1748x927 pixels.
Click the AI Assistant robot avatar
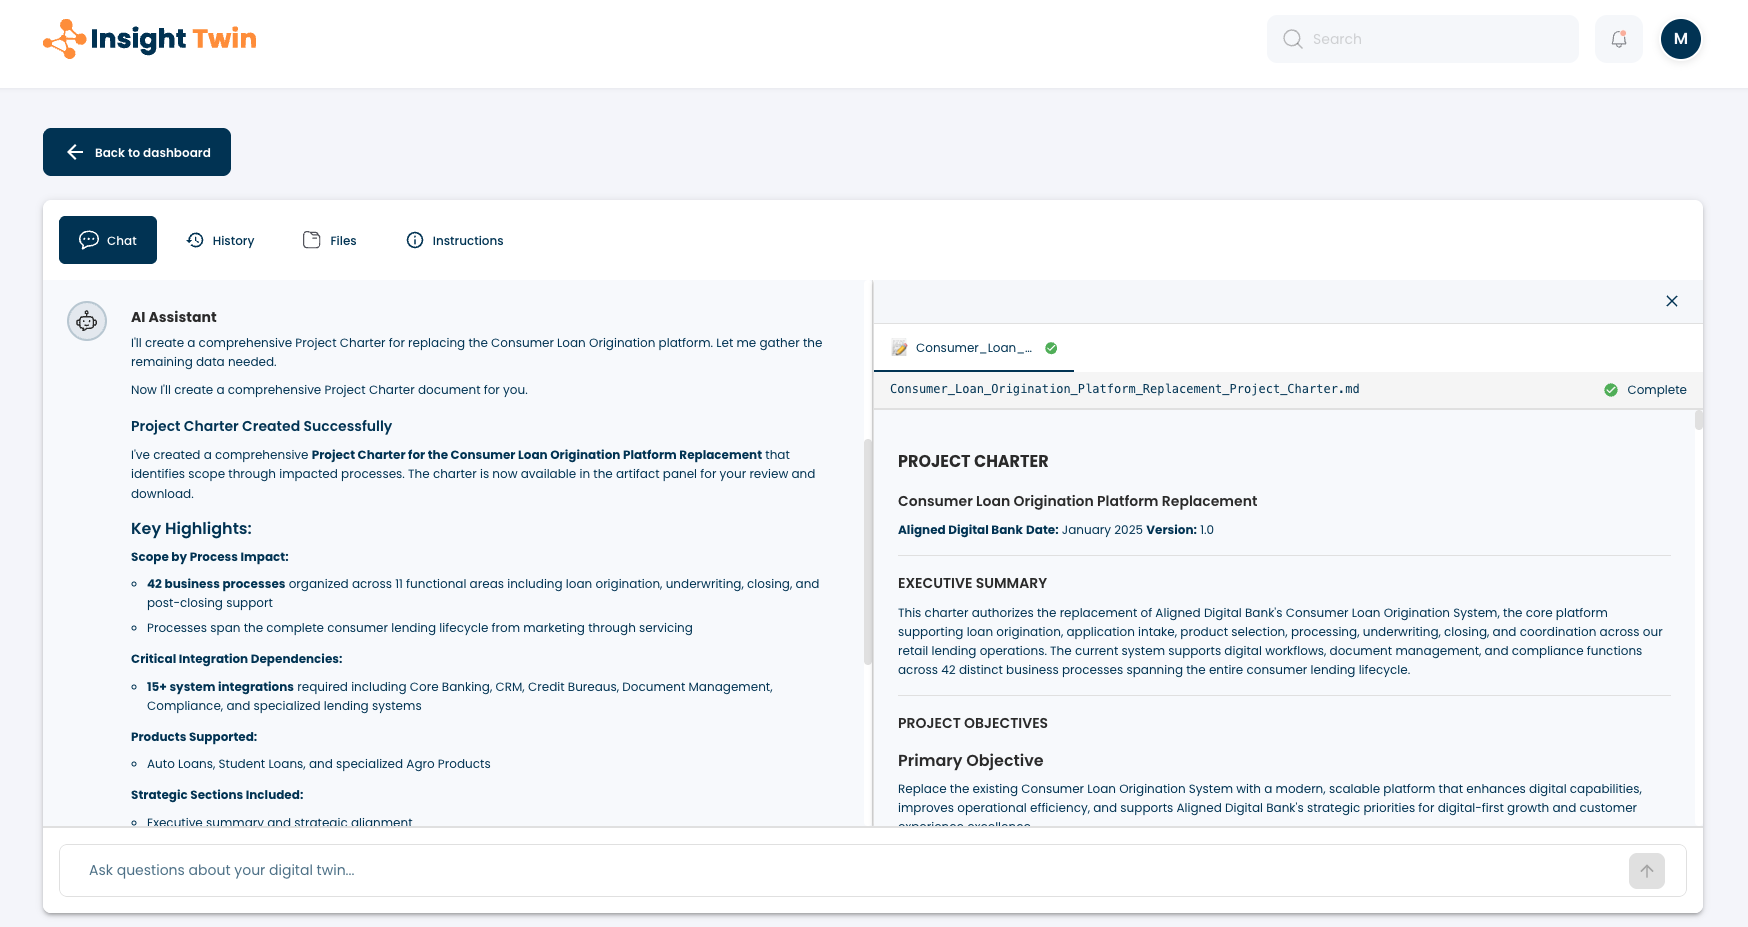[x=87, y=321]
